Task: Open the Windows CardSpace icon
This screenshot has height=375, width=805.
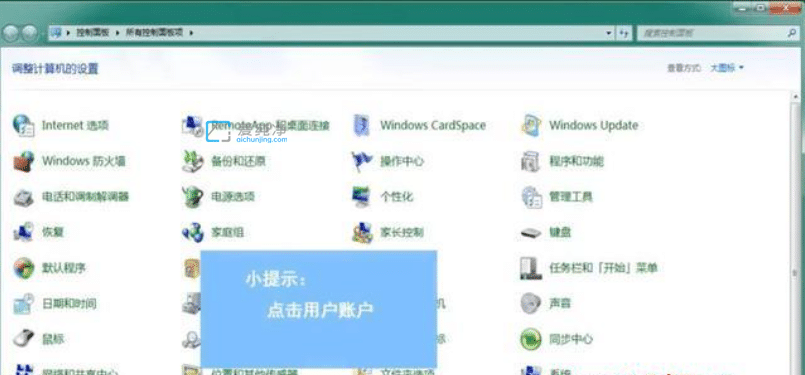Action: (362, 126)
